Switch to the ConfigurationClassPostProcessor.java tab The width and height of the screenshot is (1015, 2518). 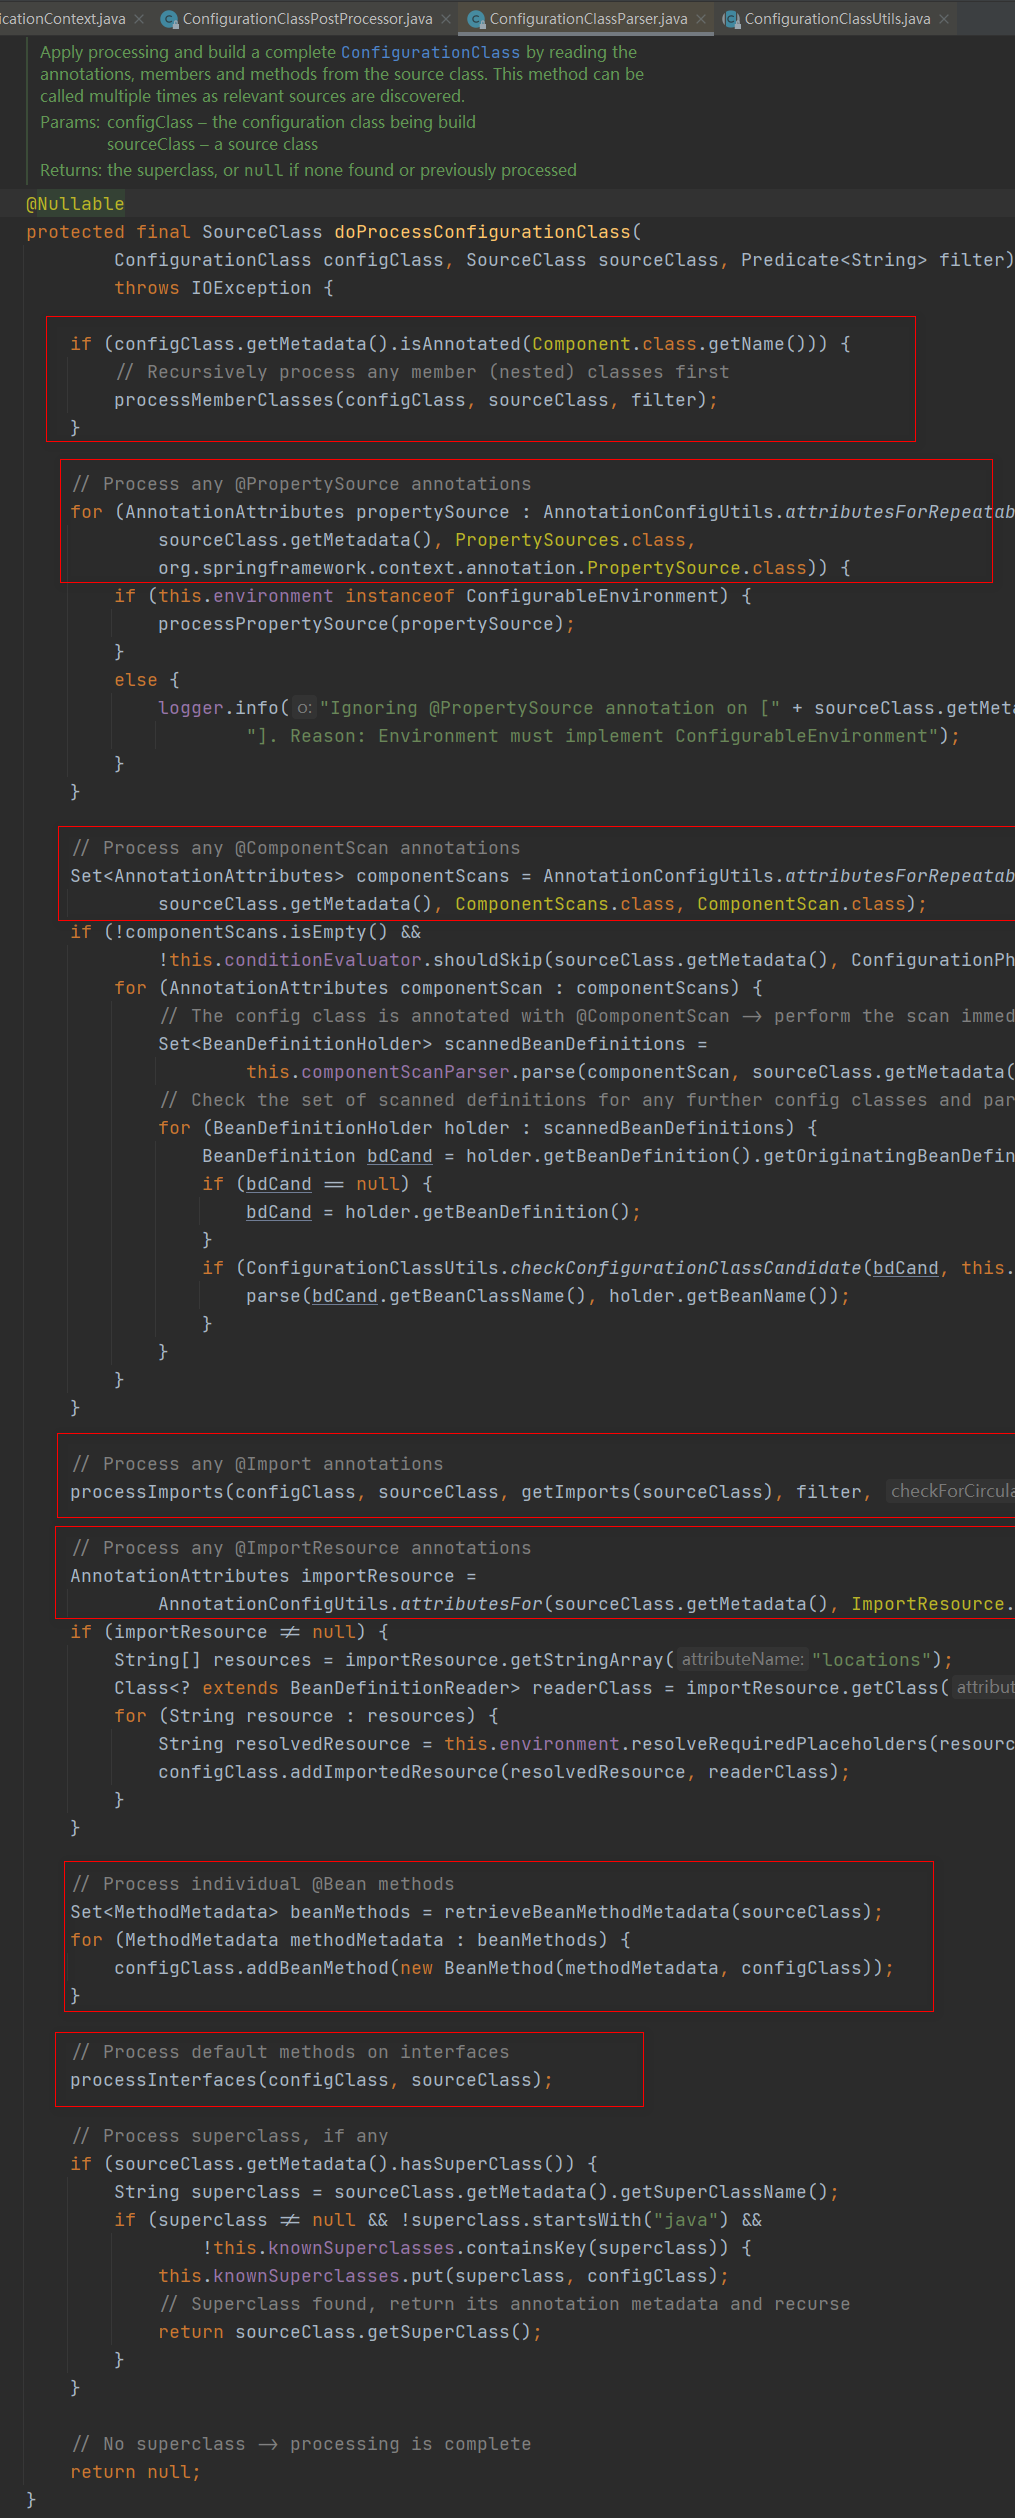point(307,19)
